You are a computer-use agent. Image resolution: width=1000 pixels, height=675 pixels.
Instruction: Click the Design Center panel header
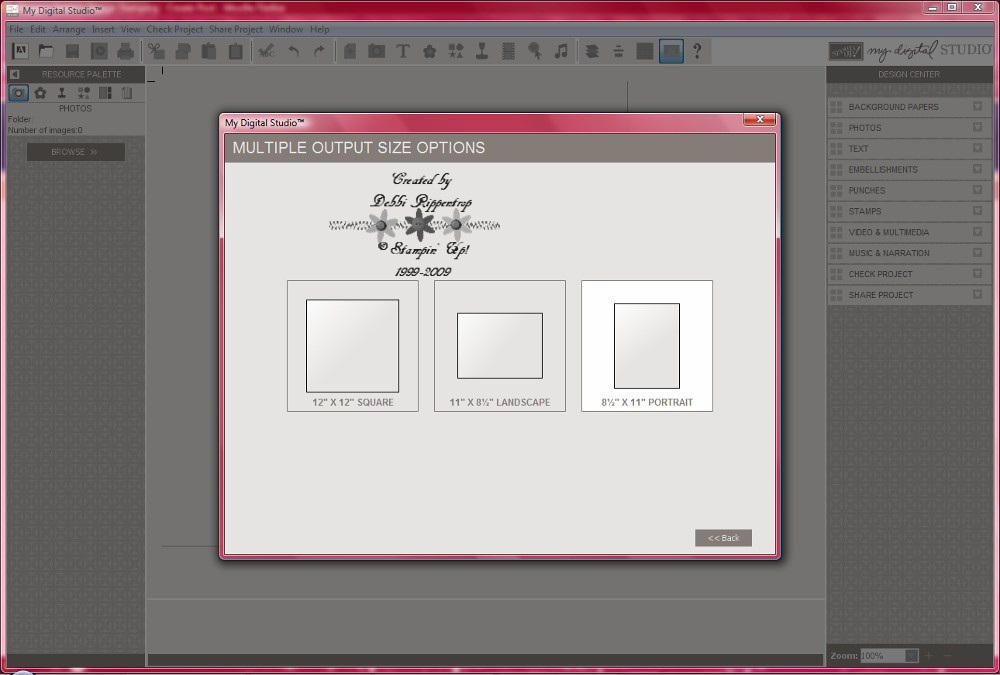pos(909,74)
